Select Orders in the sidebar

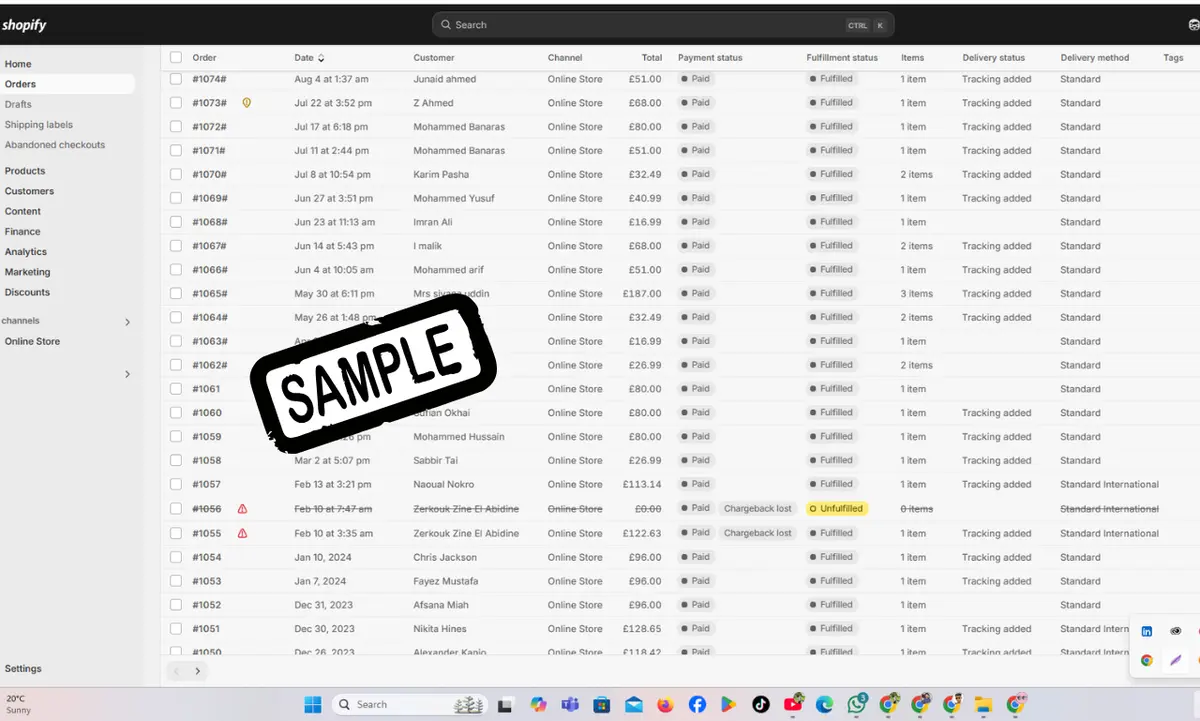67,84
